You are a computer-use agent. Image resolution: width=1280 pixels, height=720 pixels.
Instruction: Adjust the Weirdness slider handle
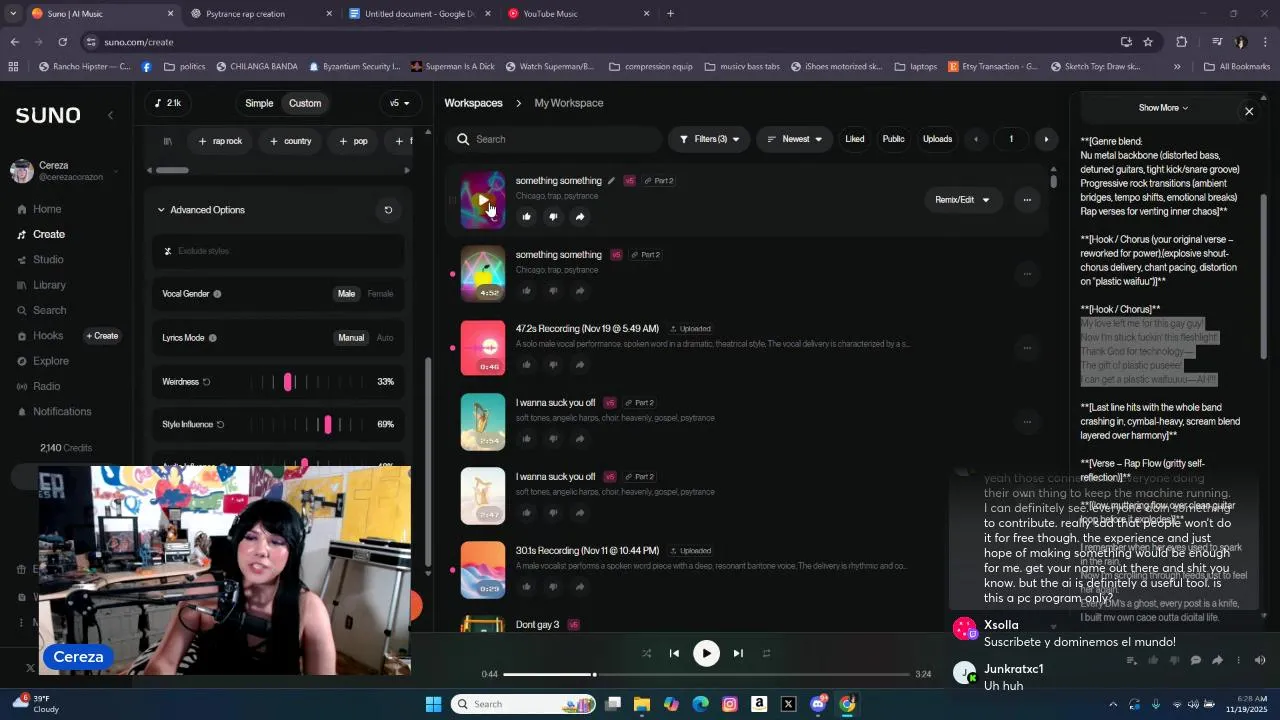coord(288,382)
